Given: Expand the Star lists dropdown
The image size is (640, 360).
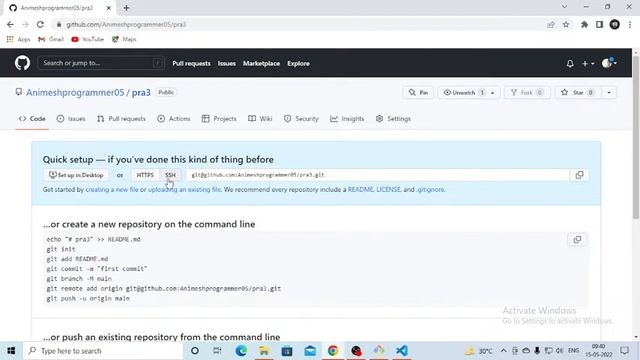Looking at the screenshot, I should [x=609, y=93].
